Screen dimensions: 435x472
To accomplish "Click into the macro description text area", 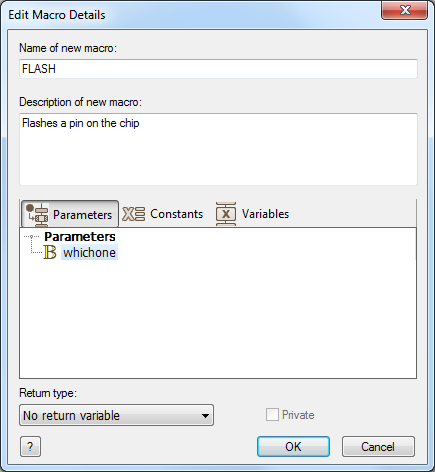I will pyautogui.click(x=218, y=149).
